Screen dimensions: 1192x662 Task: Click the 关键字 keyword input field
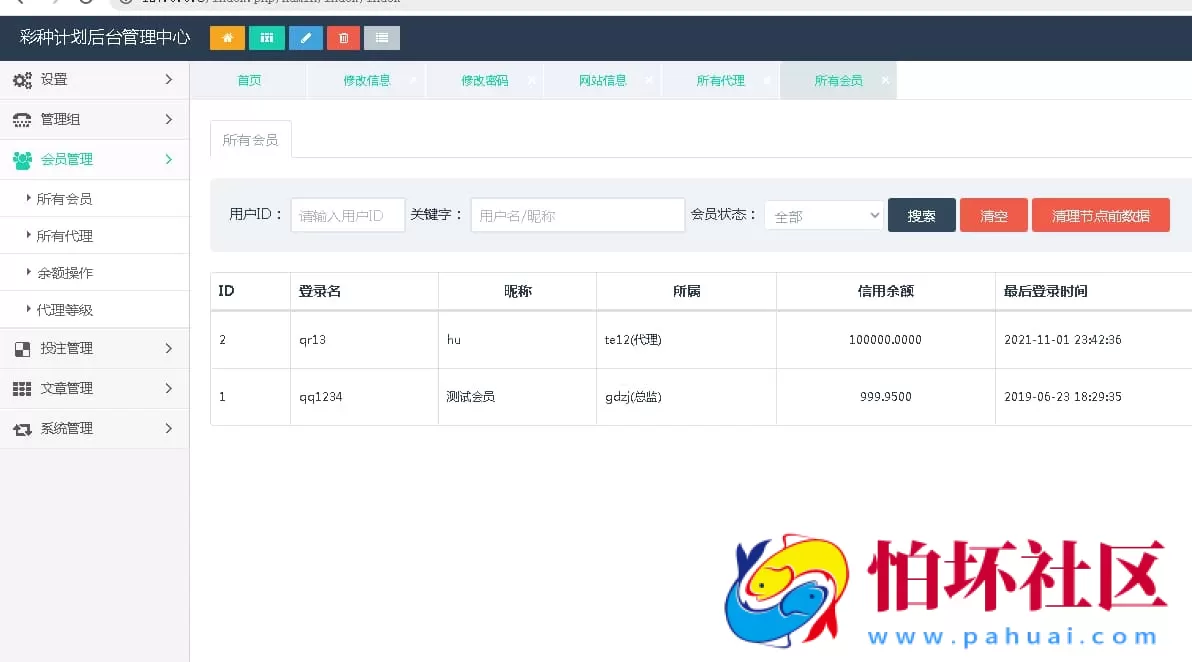pyautogui.click(x=577, y=215)
